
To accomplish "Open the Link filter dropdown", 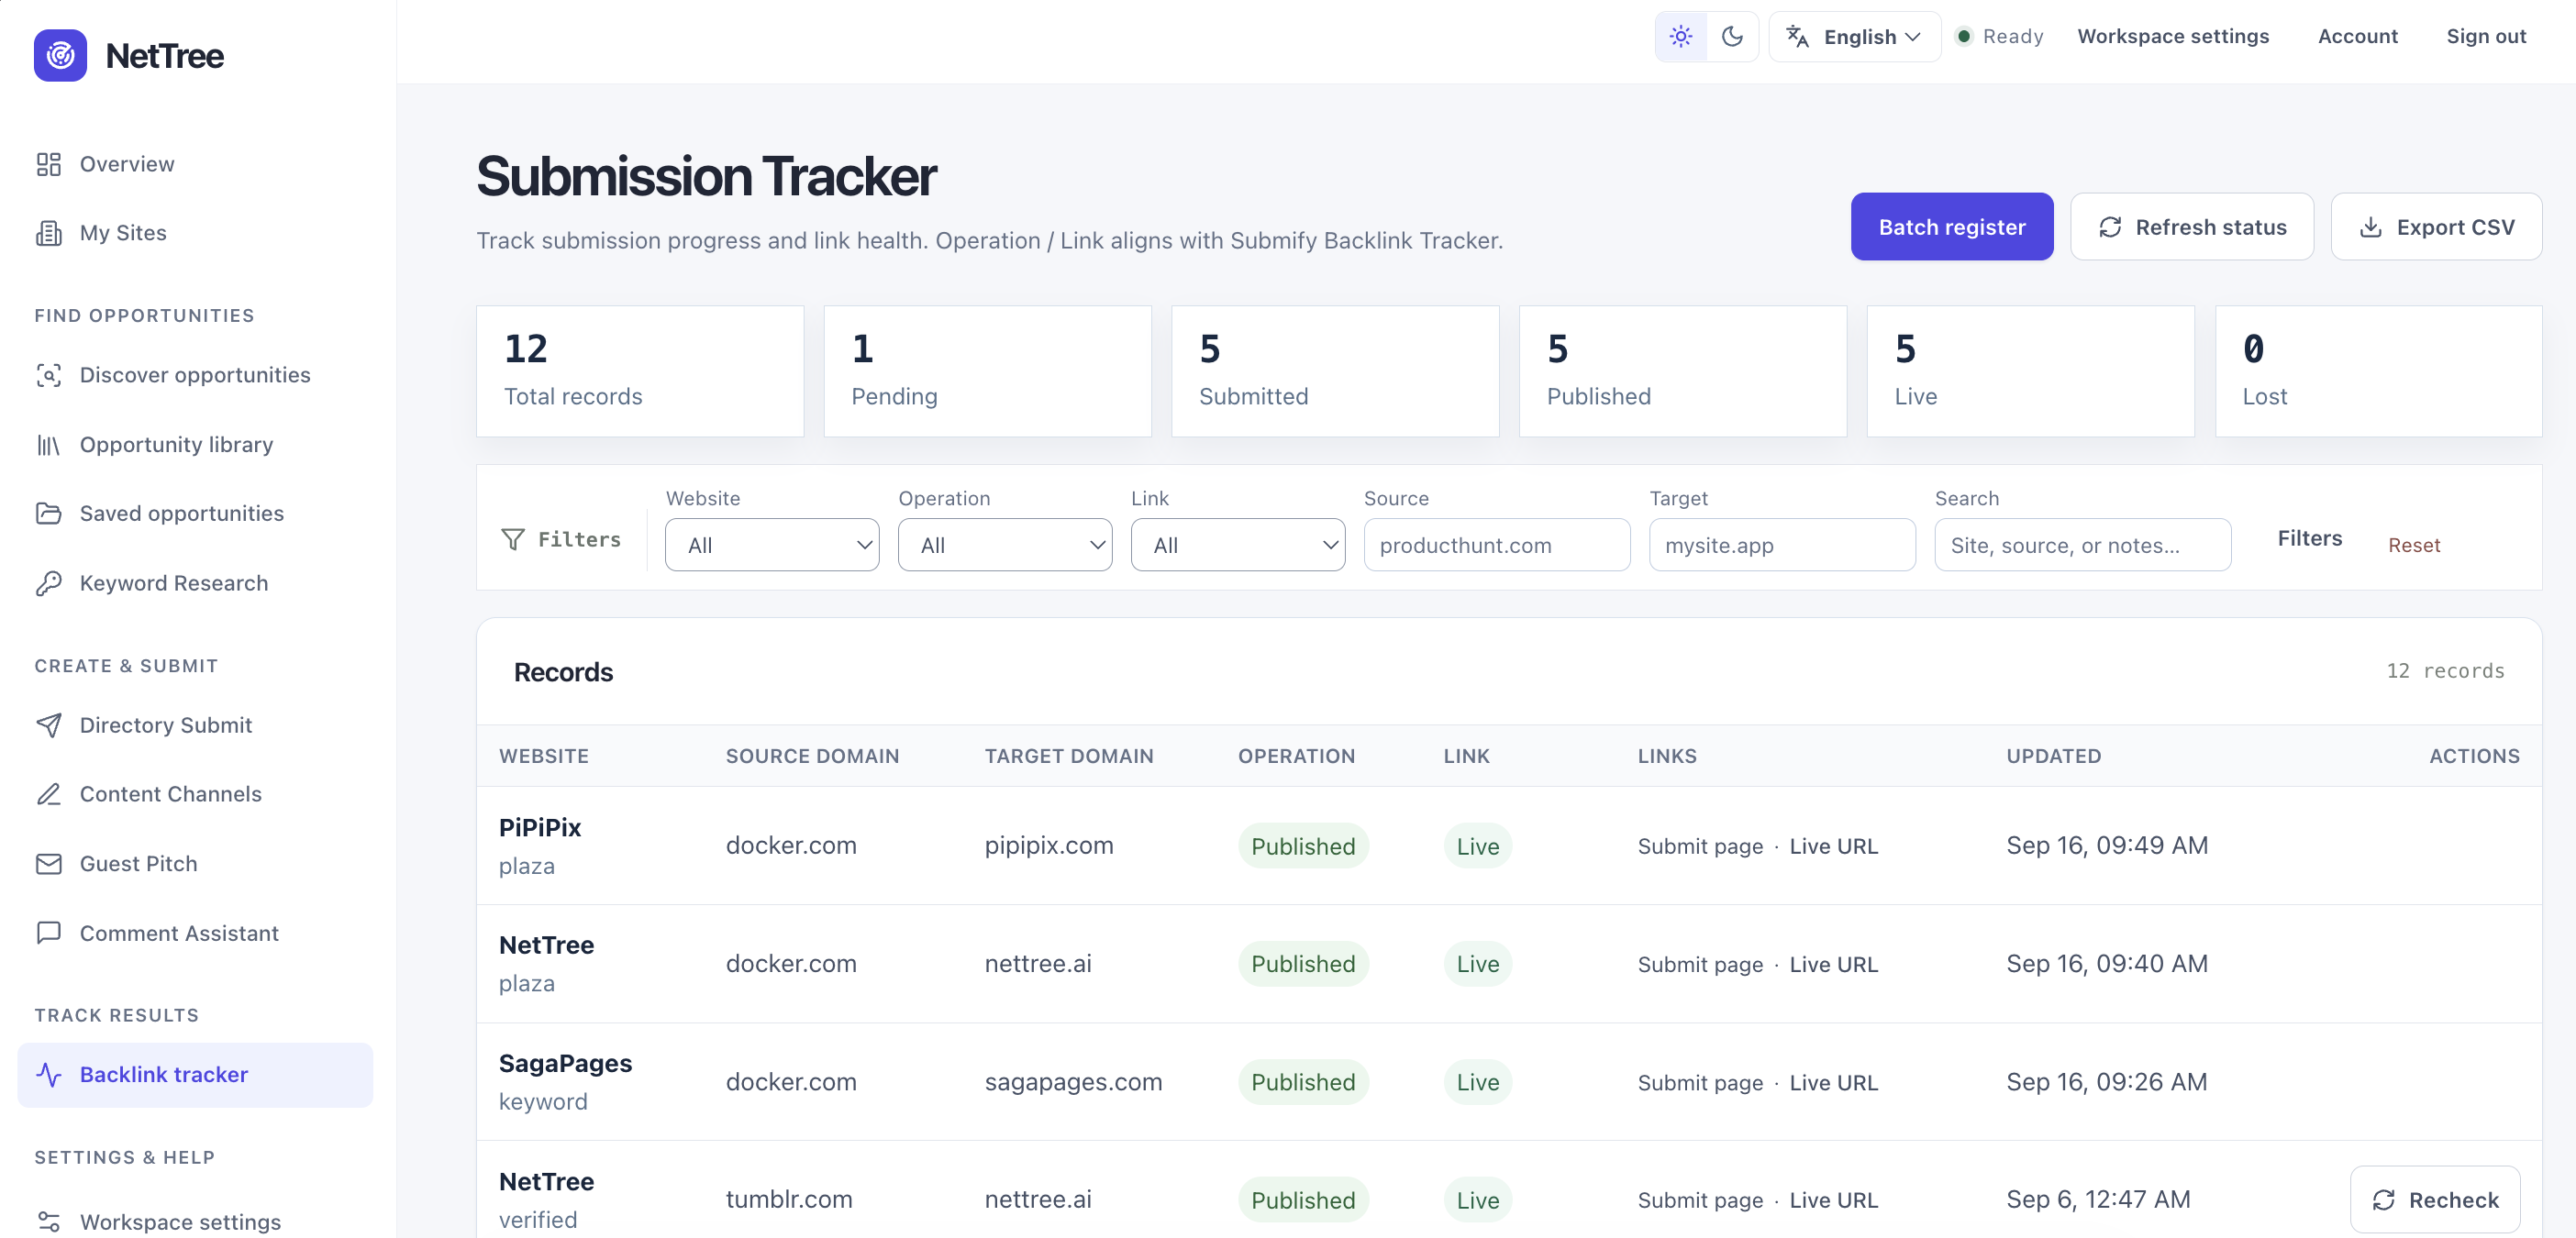I will [1237, 545].
